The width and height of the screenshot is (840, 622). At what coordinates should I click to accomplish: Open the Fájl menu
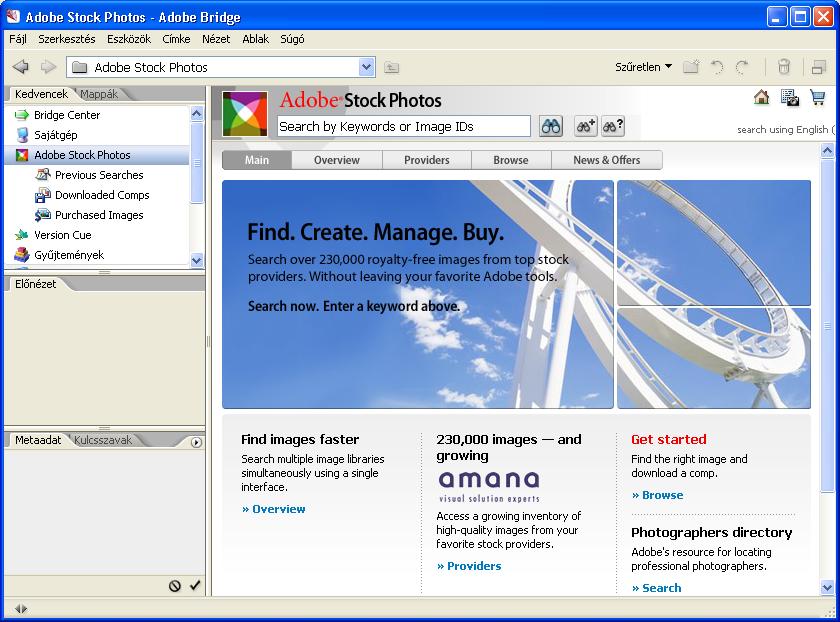[18, 39]
